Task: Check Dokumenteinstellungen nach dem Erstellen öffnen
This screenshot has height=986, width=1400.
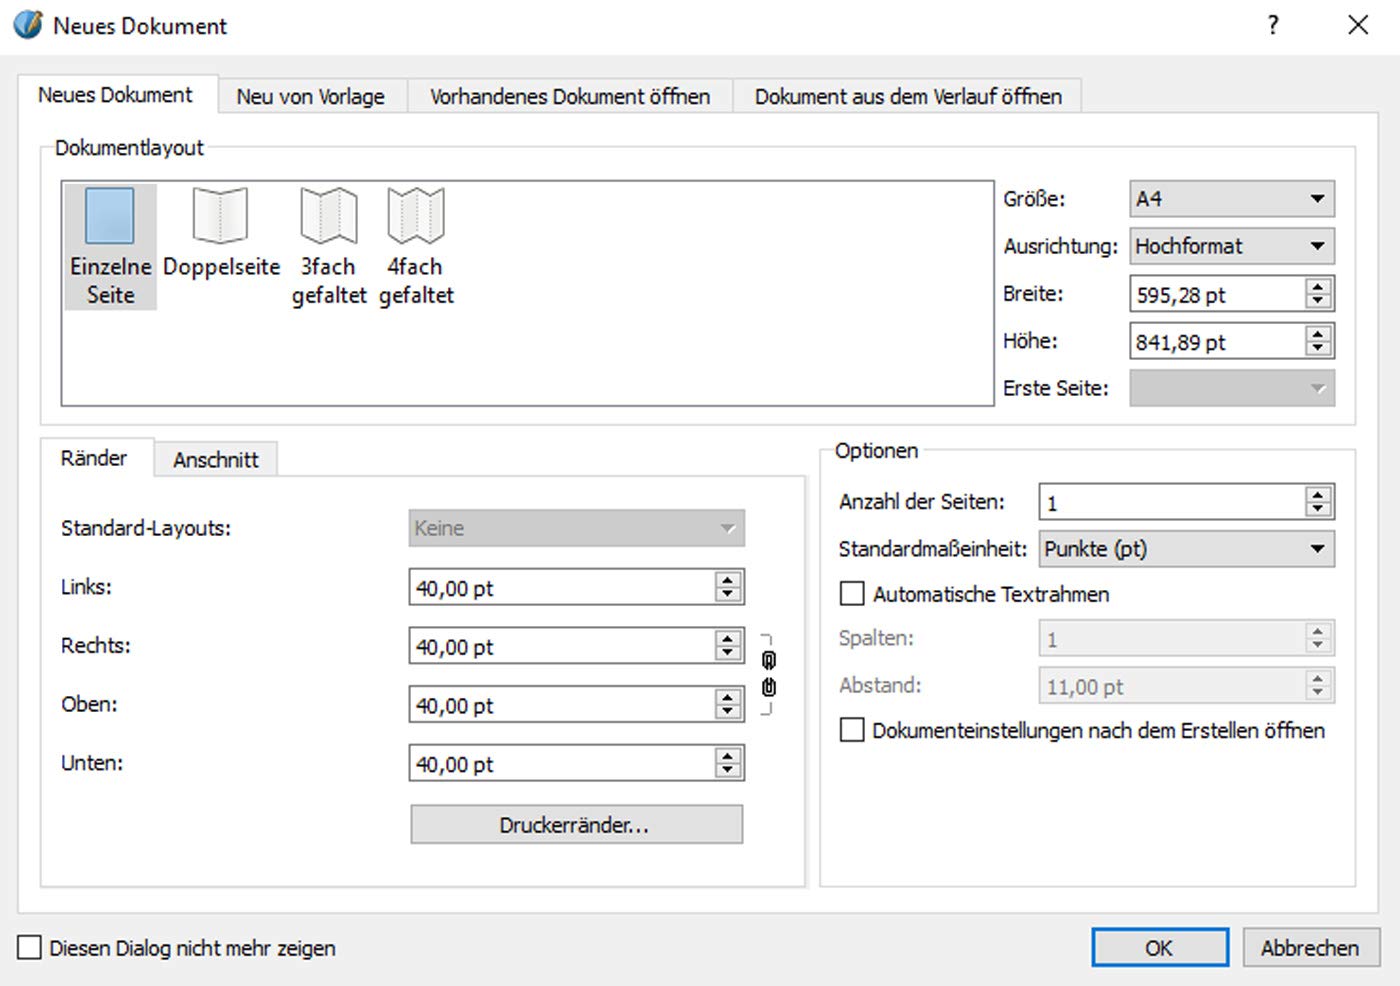Action: pyautogui.click(x=852, y=730)
